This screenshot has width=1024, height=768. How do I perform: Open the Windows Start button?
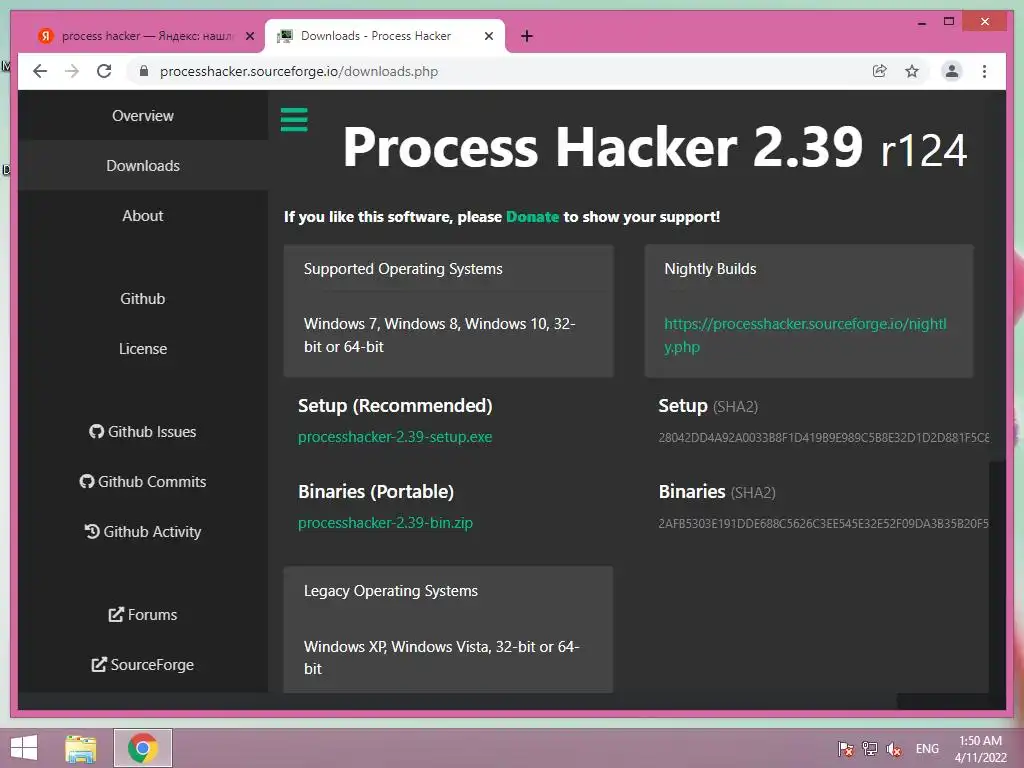[24, 748]
